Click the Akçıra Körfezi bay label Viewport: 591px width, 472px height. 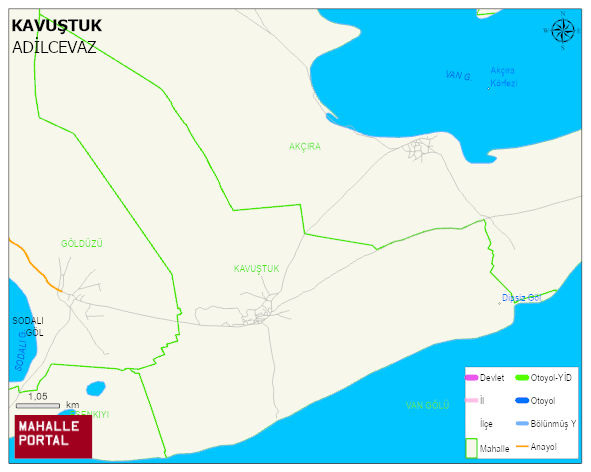[504, 77]
